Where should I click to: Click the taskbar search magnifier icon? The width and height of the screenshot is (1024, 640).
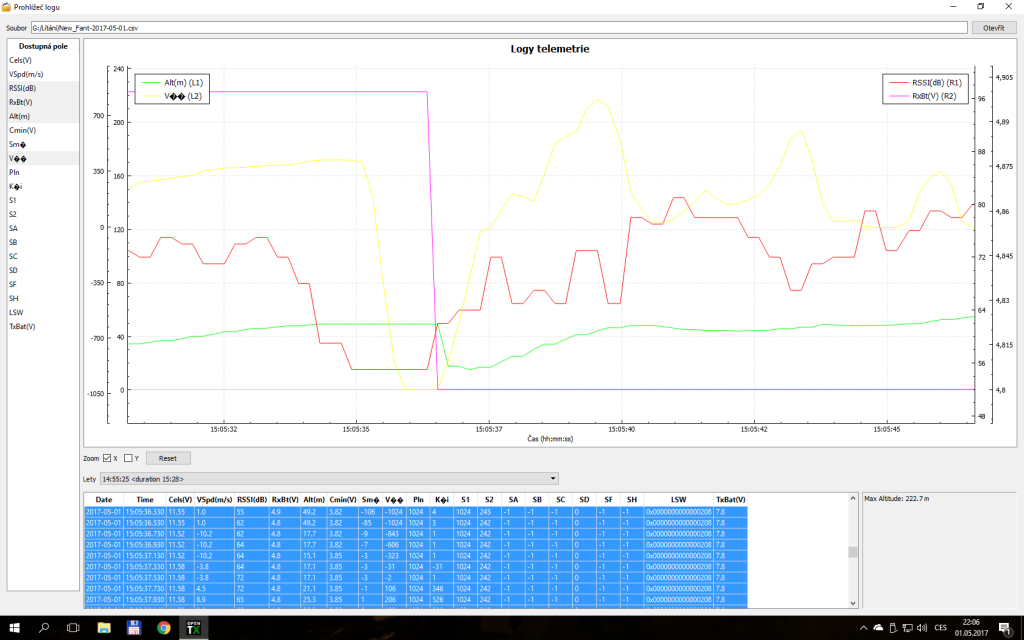tap(43, 628)
